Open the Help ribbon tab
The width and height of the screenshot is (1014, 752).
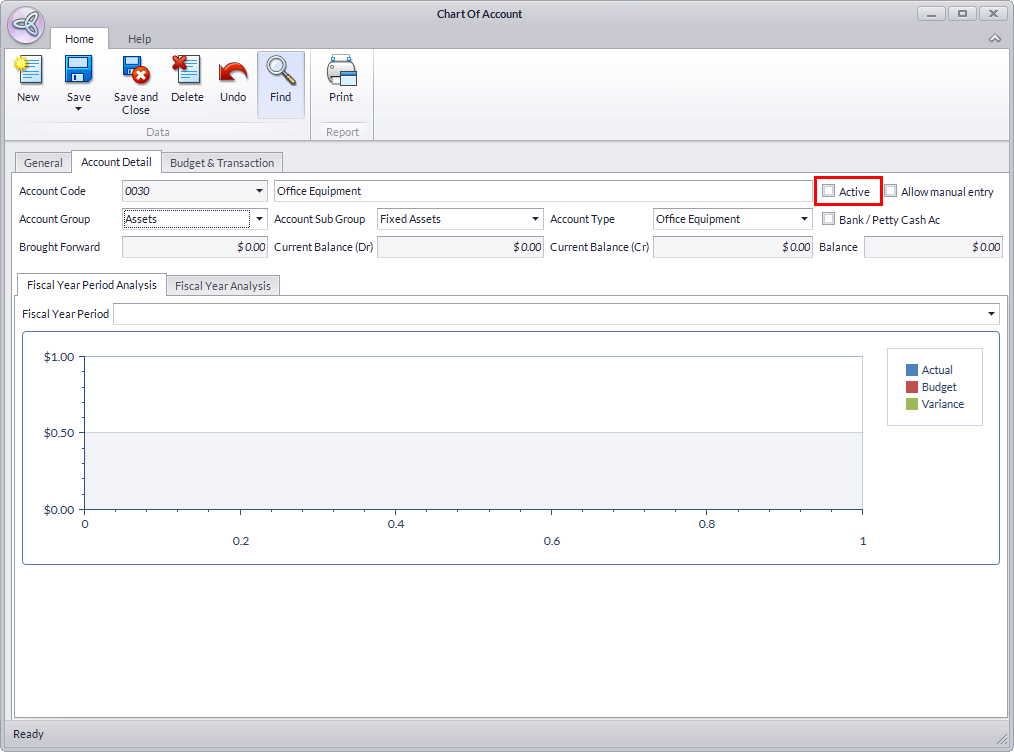[139, 39]
